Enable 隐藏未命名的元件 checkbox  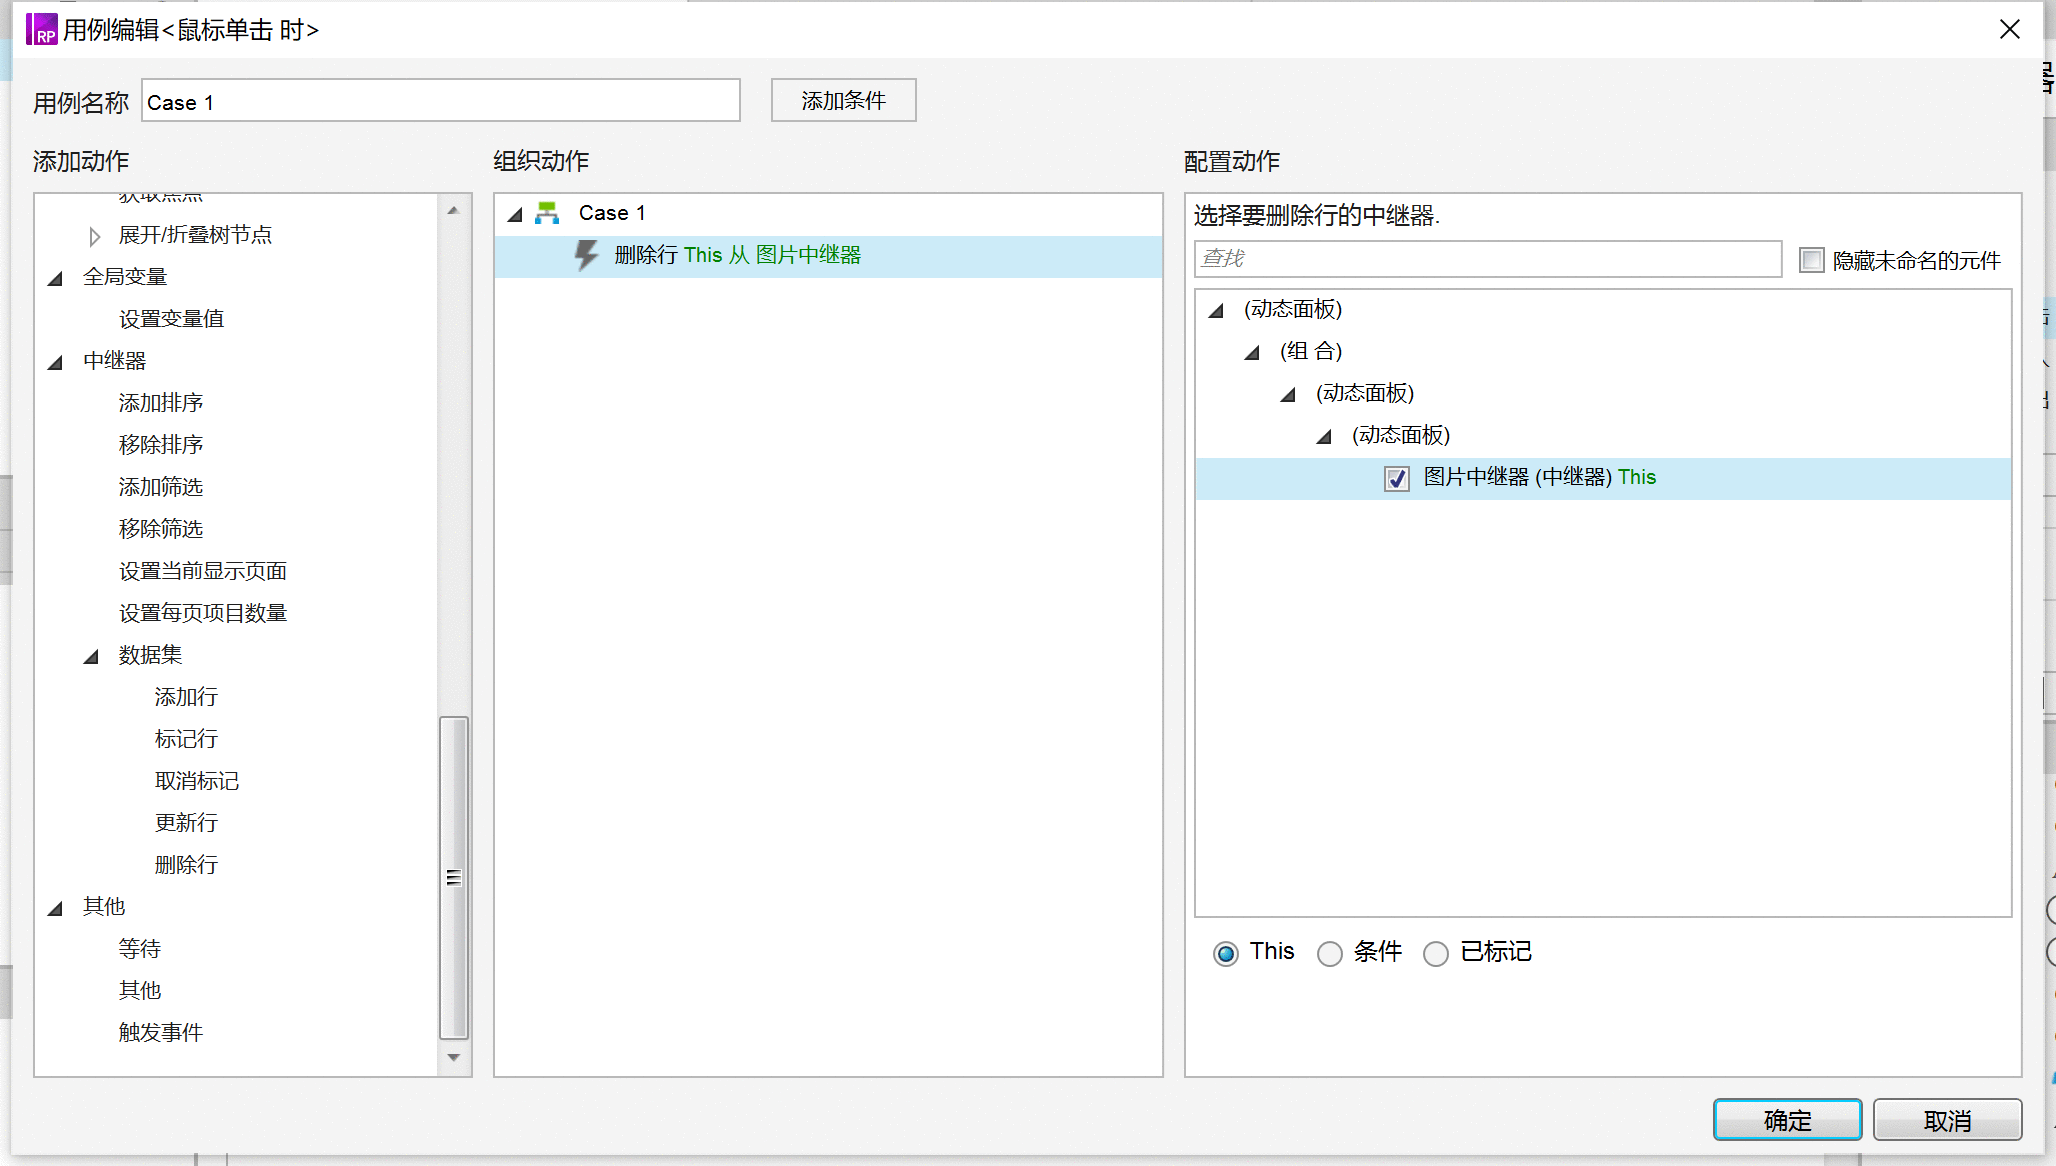click(1812, 260)
